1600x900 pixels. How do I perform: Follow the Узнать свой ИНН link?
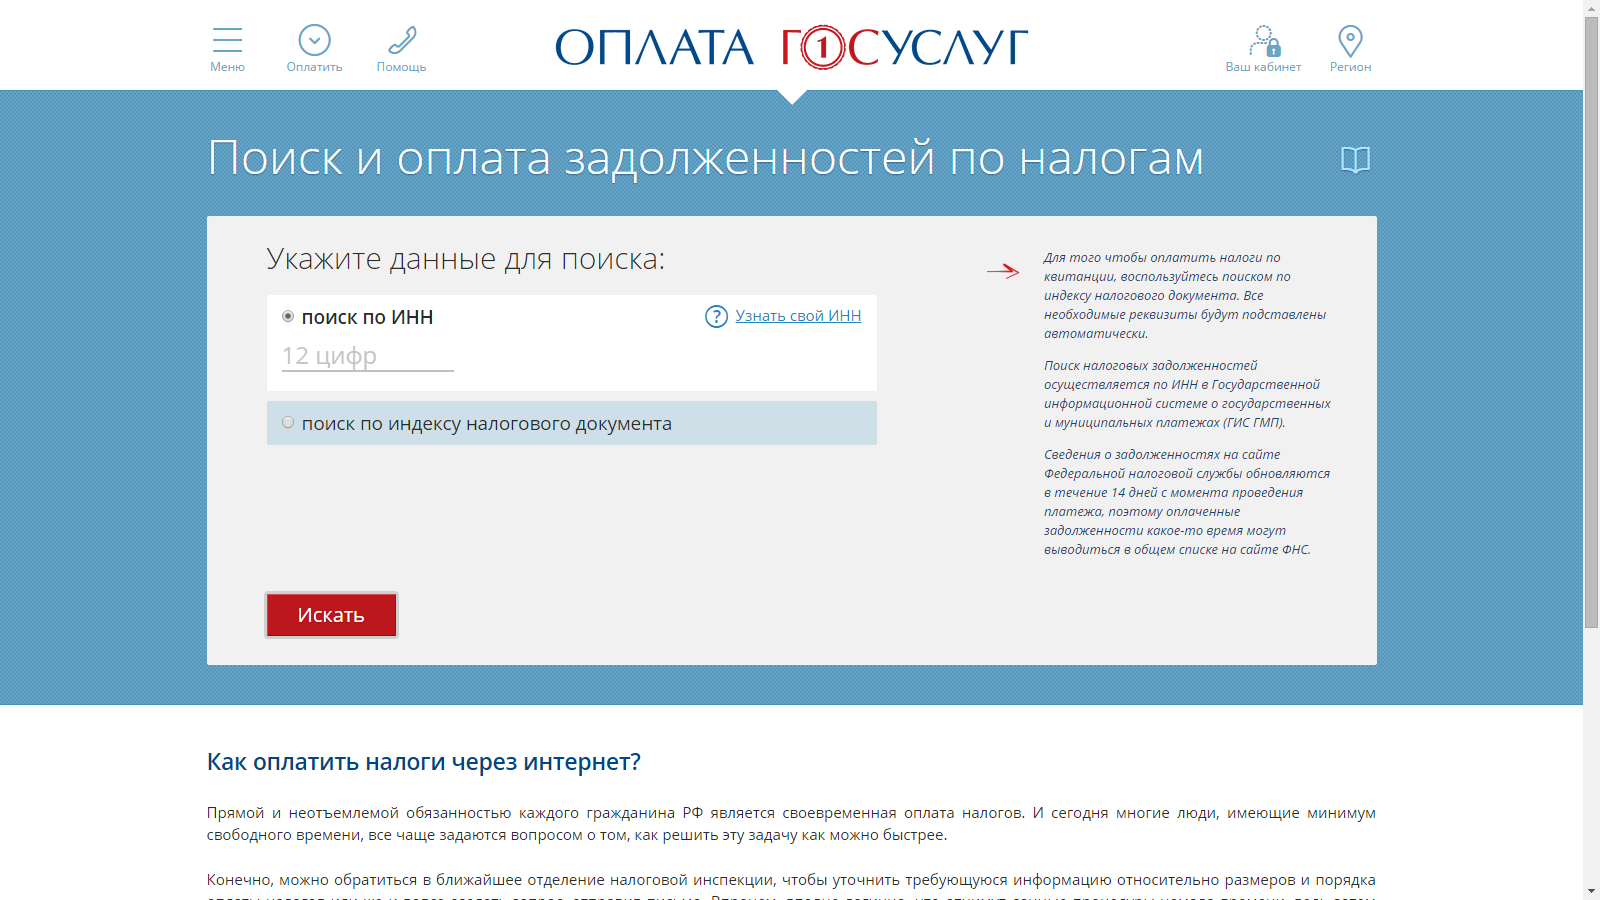tap(798, 316)
